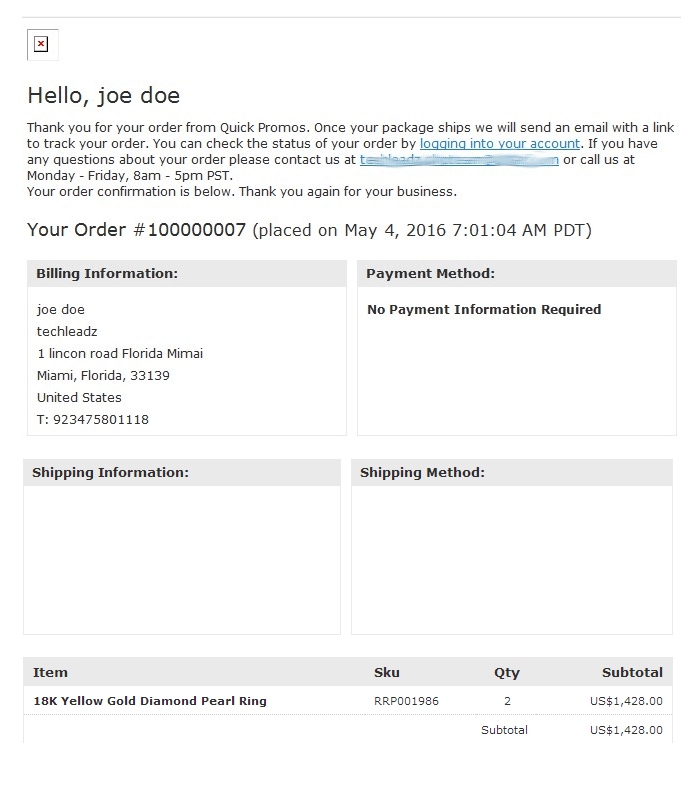This screenshot has height=800, width=688.
Task: Click the 'Hello, joe doe' heading
Action: 104,96
